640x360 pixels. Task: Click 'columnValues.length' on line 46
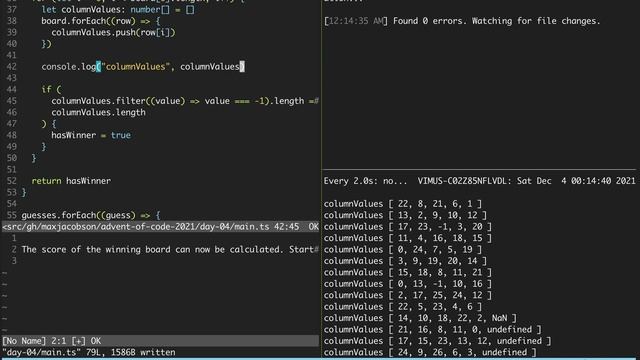[98, 112]
